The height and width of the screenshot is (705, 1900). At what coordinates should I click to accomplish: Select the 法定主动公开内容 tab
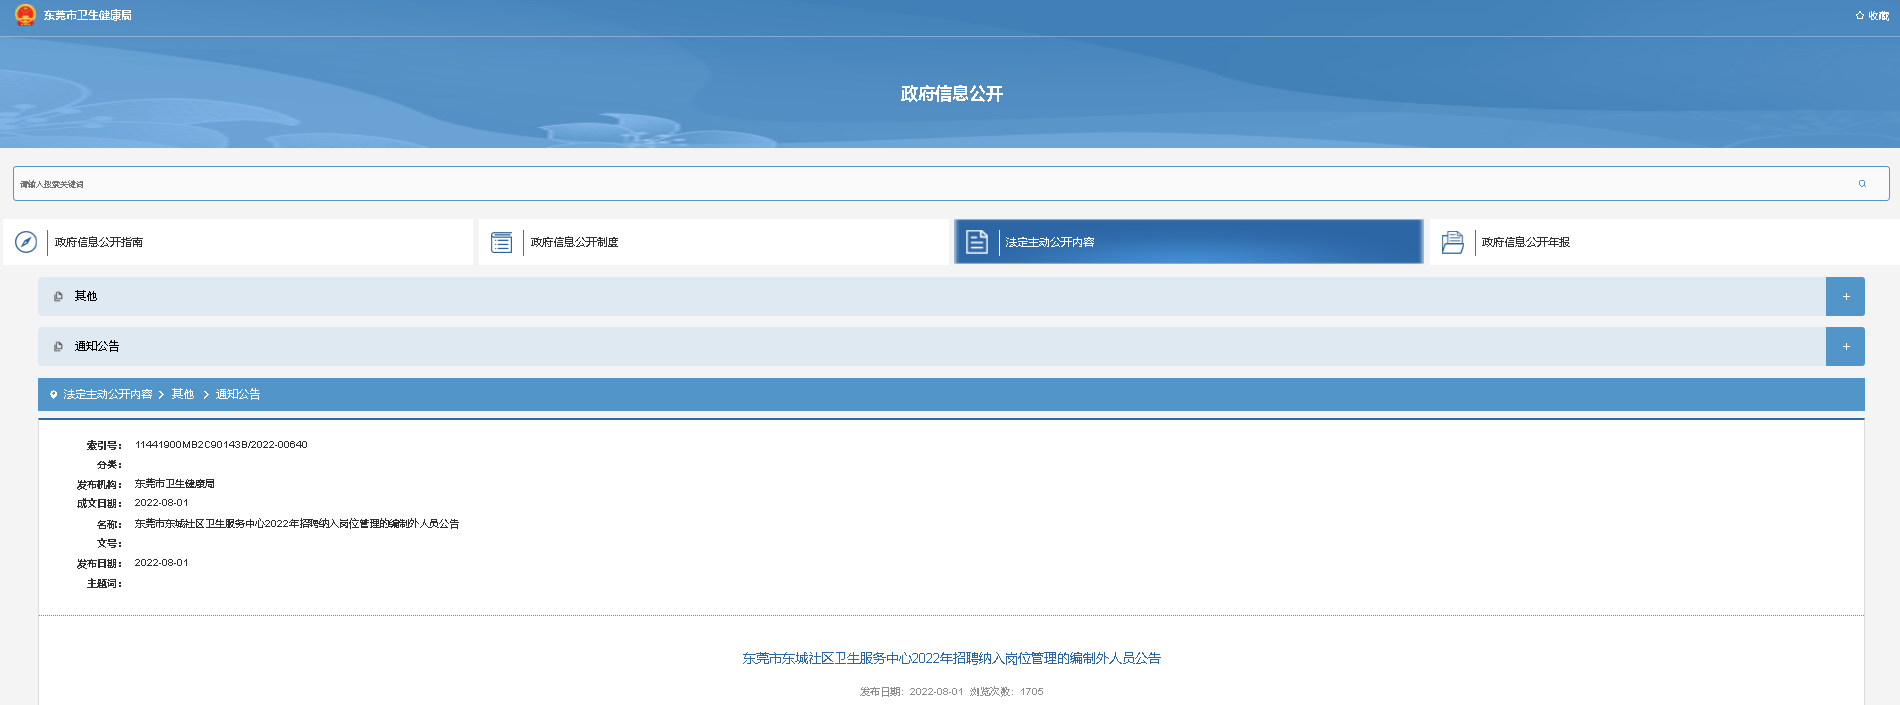[1189, 242]
